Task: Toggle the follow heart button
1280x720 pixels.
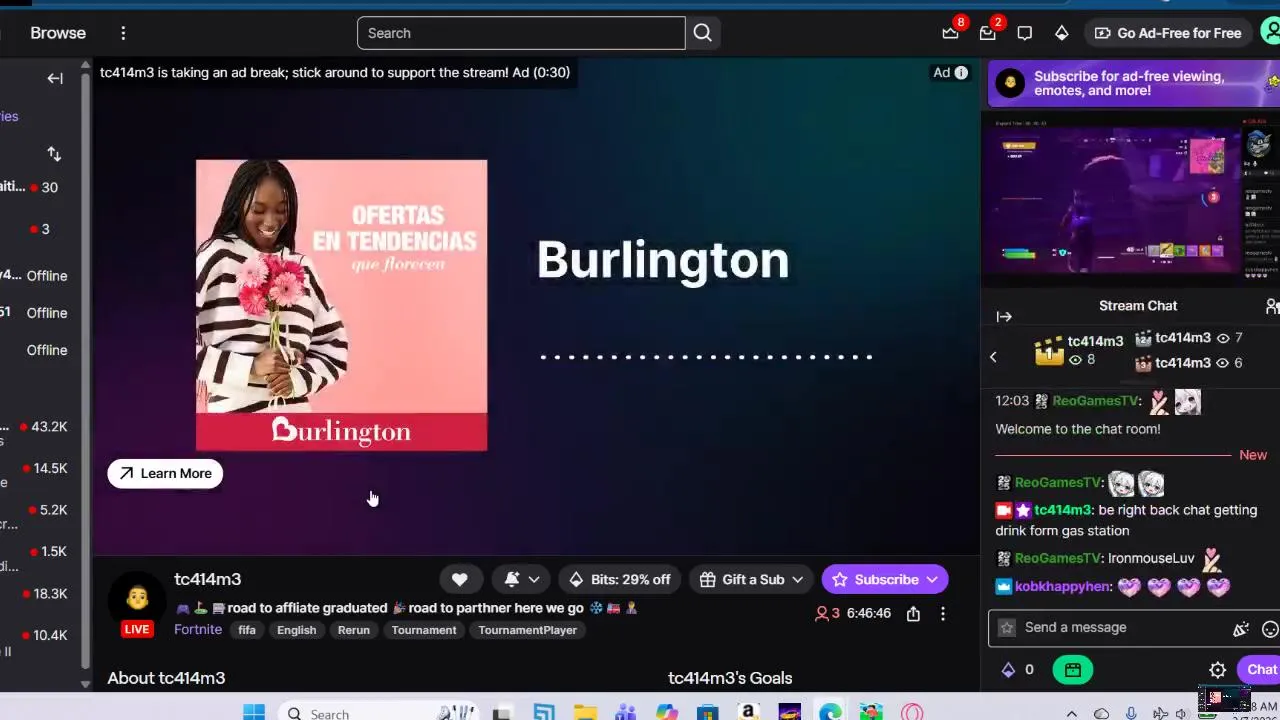Action: (x=459, y=579)
